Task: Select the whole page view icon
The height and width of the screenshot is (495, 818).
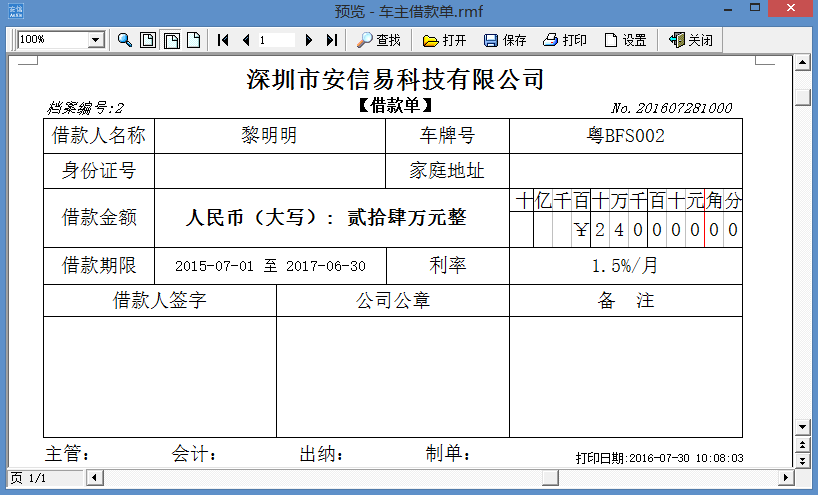Action: [148, 40]
